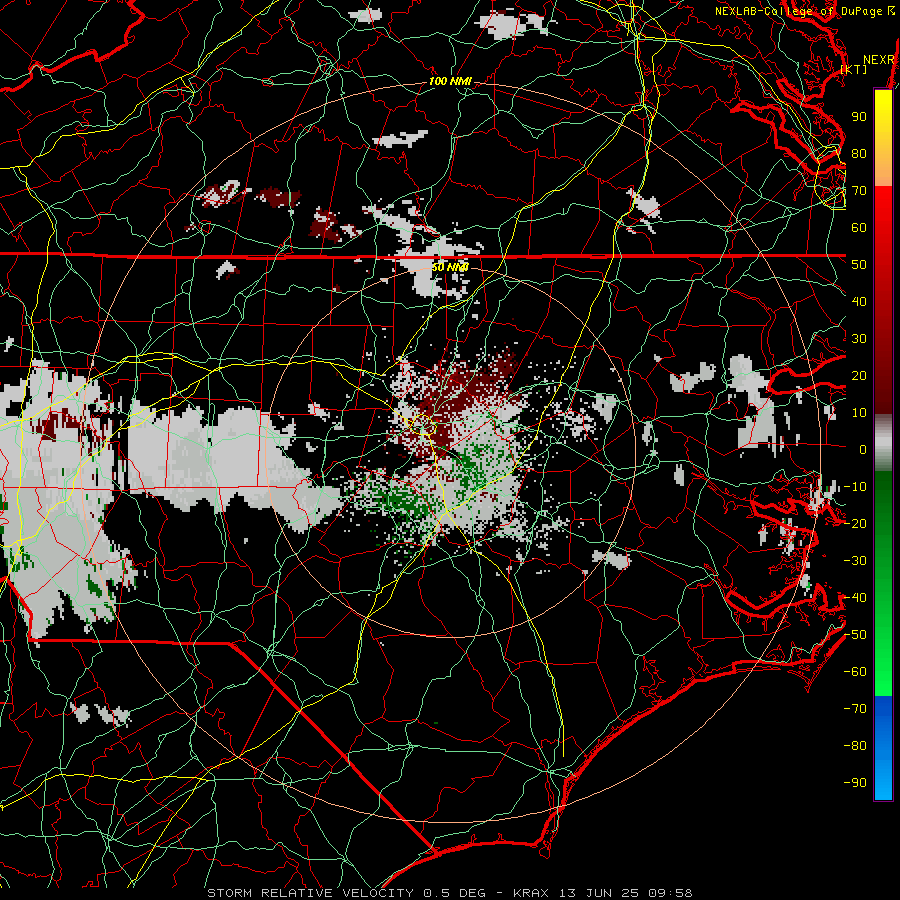Pick the gray zero segment on color bar
Screen dimensions: 900x900
883,443
